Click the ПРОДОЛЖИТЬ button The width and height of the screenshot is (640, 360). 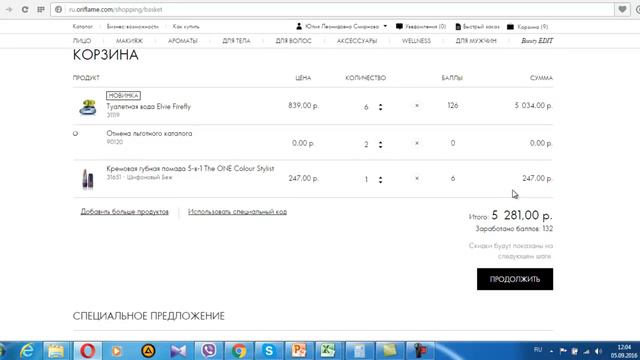pos(515,279)
